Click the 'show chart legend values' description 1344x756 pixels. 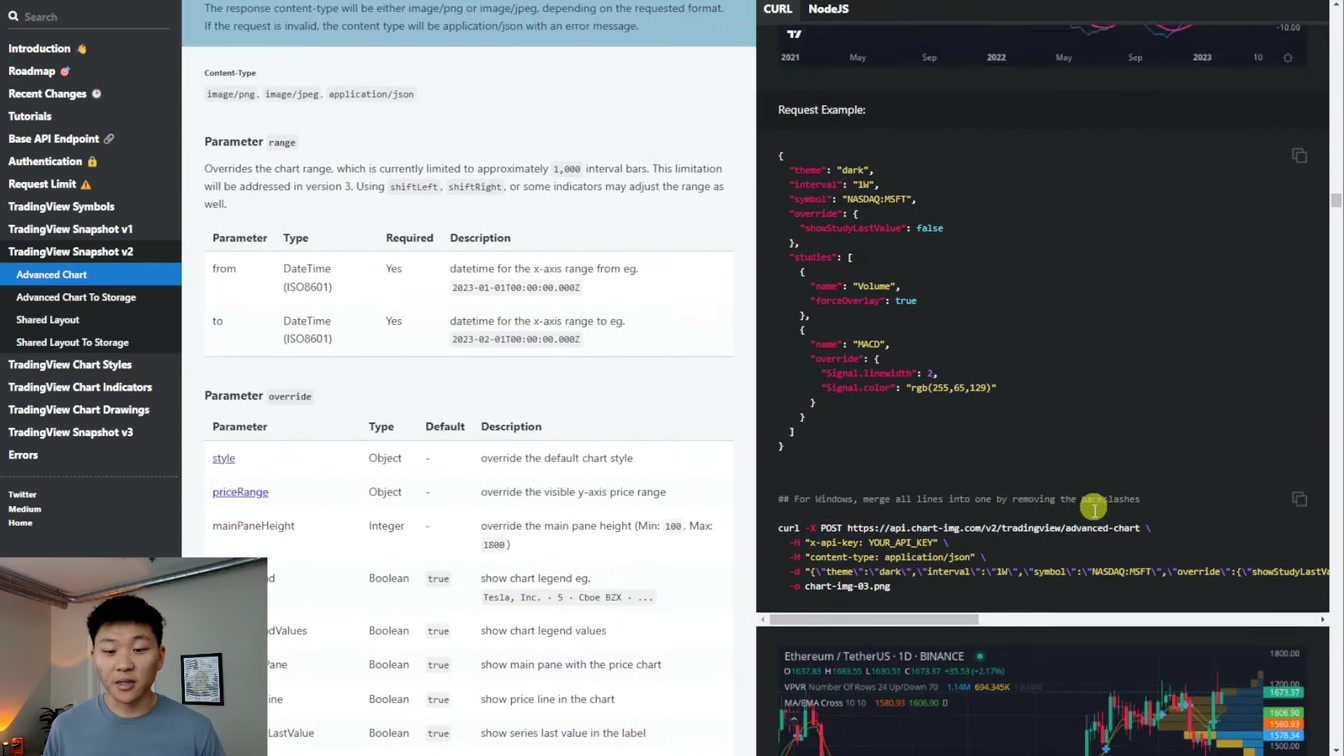543,631
